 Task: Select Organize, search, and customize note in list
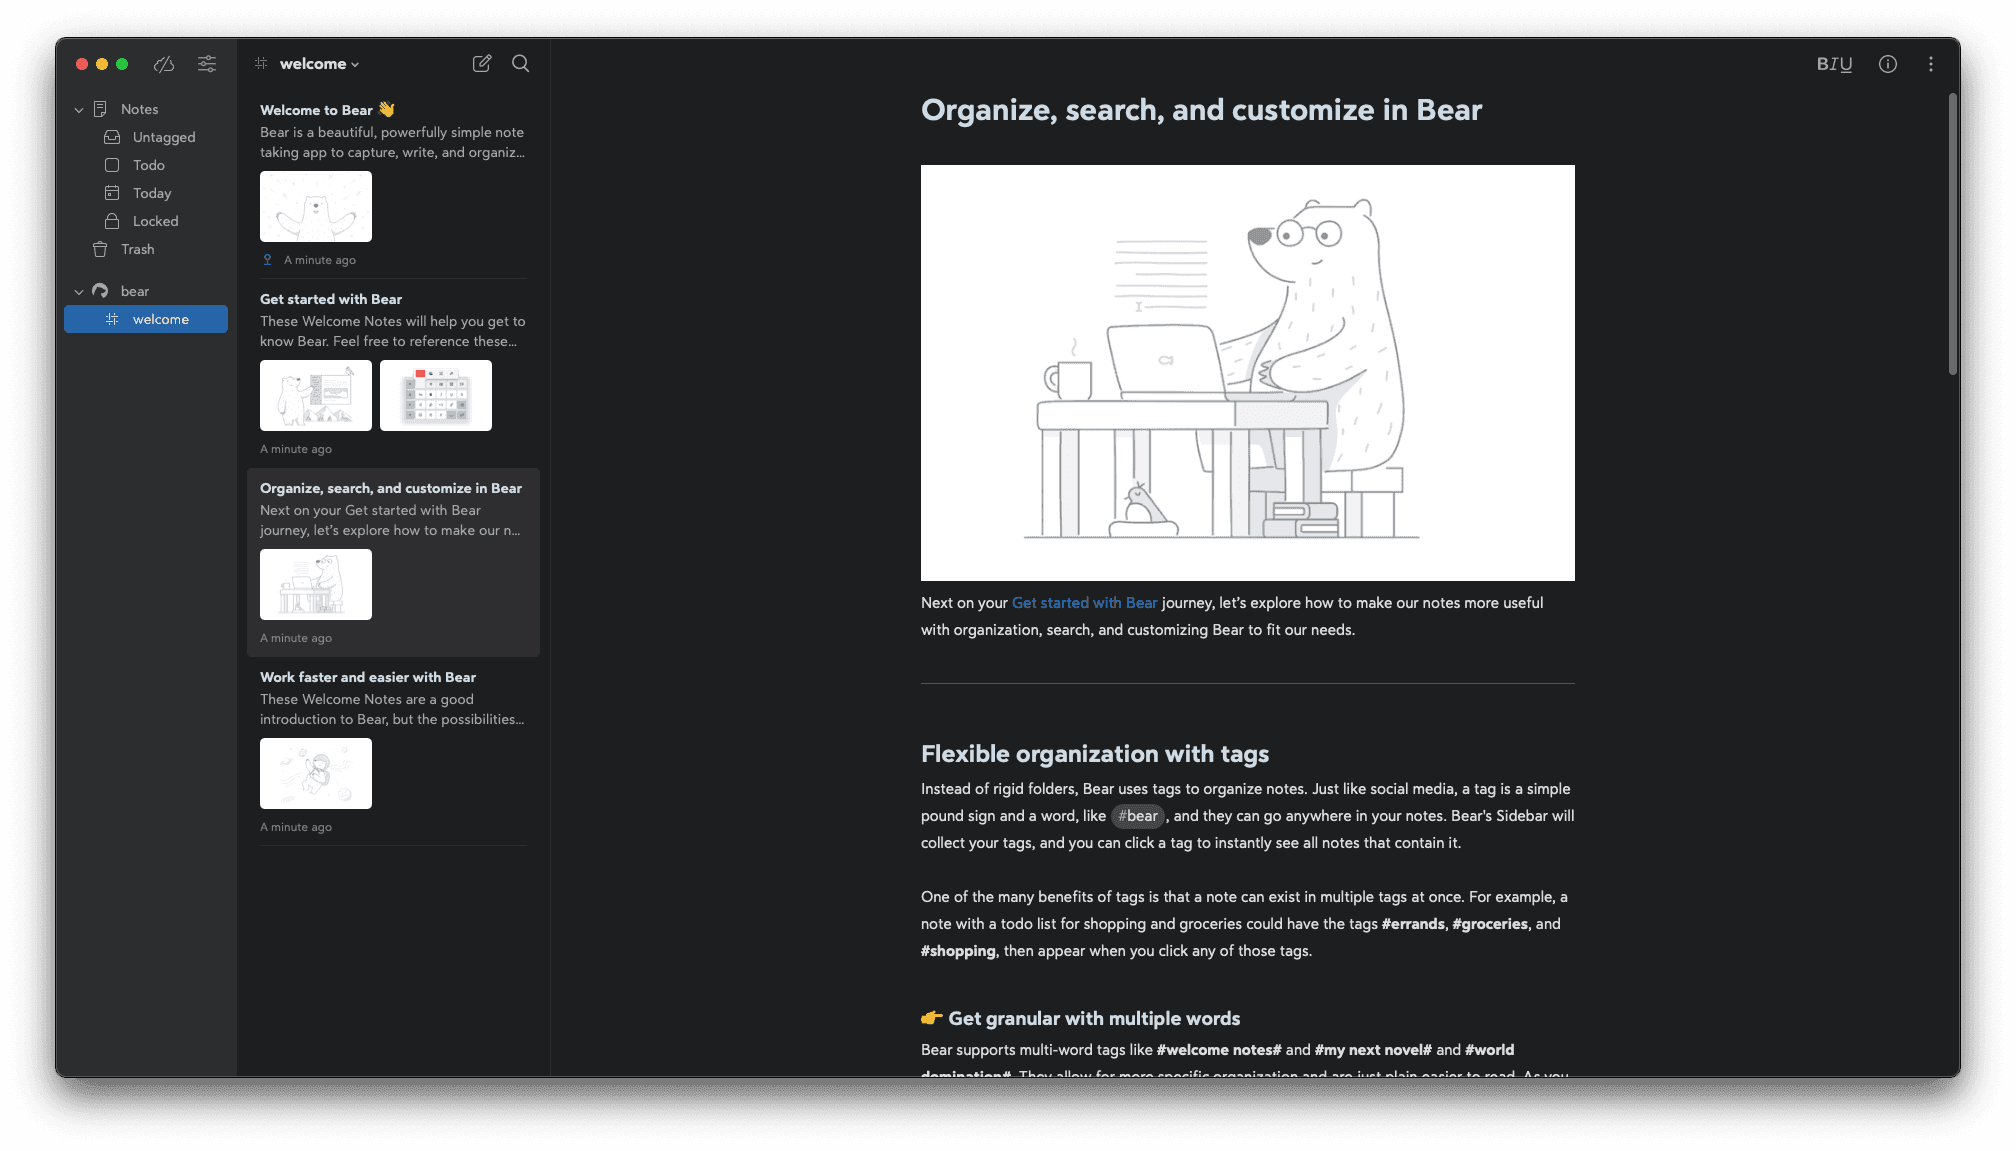pos(393,562)
